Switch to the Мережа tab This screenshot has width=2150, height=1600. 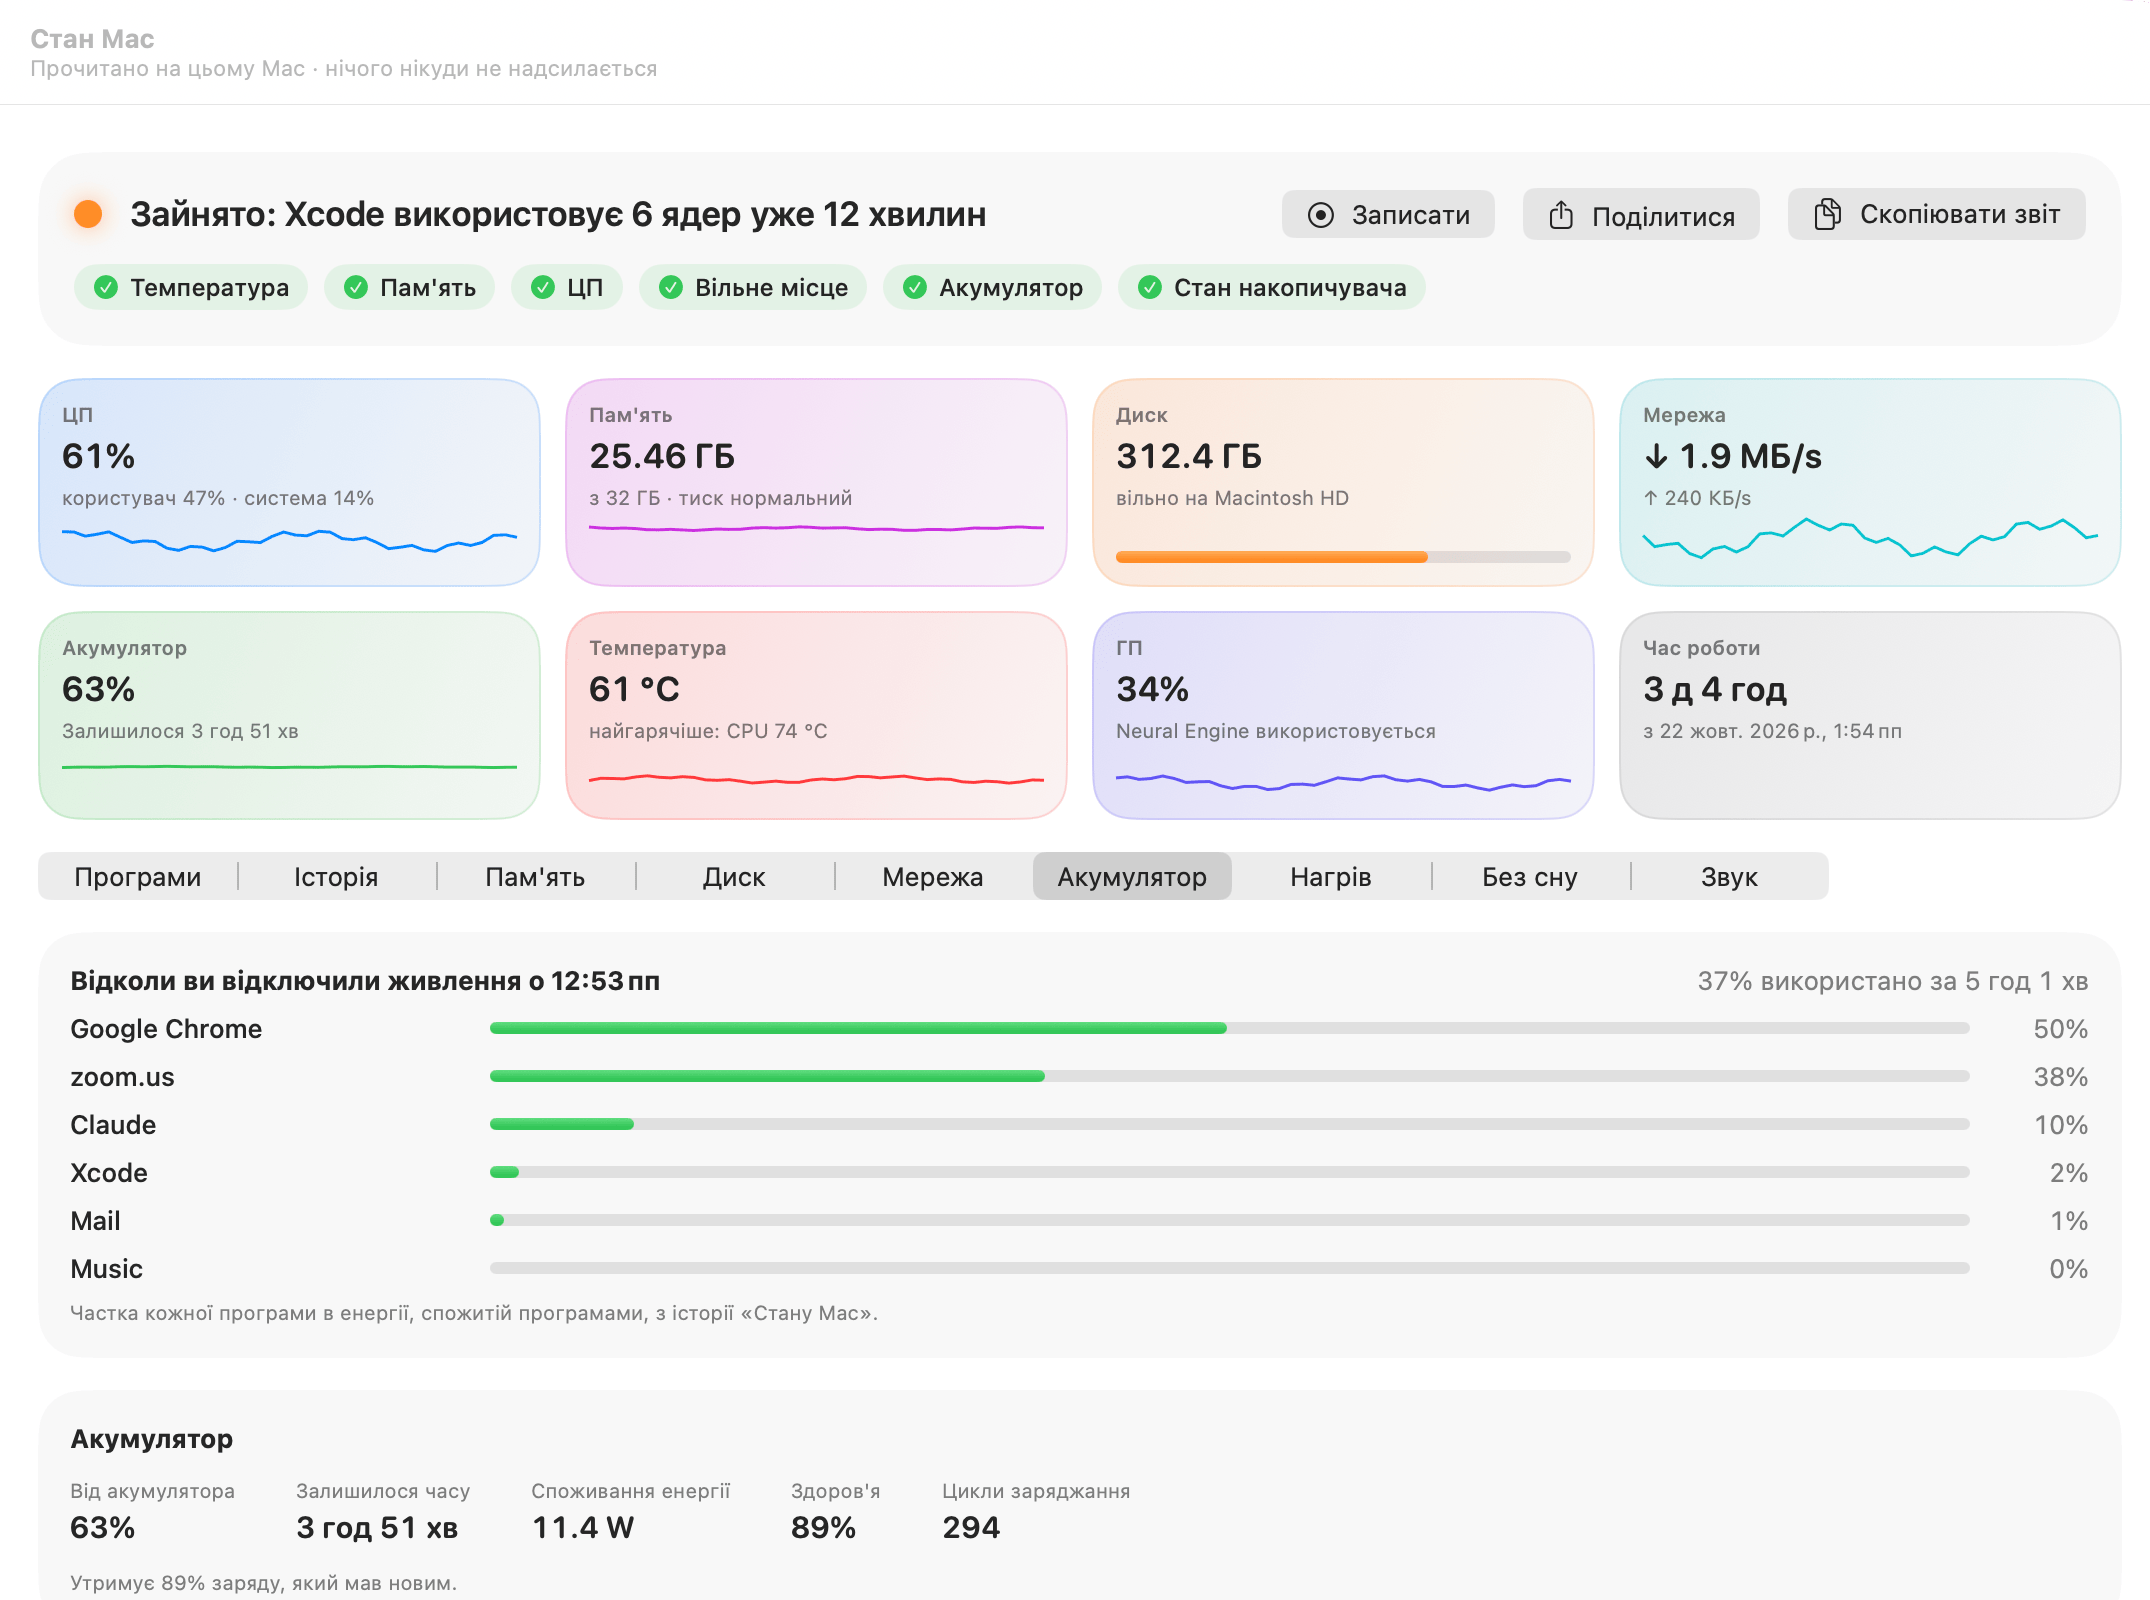(x=933, y=877)
